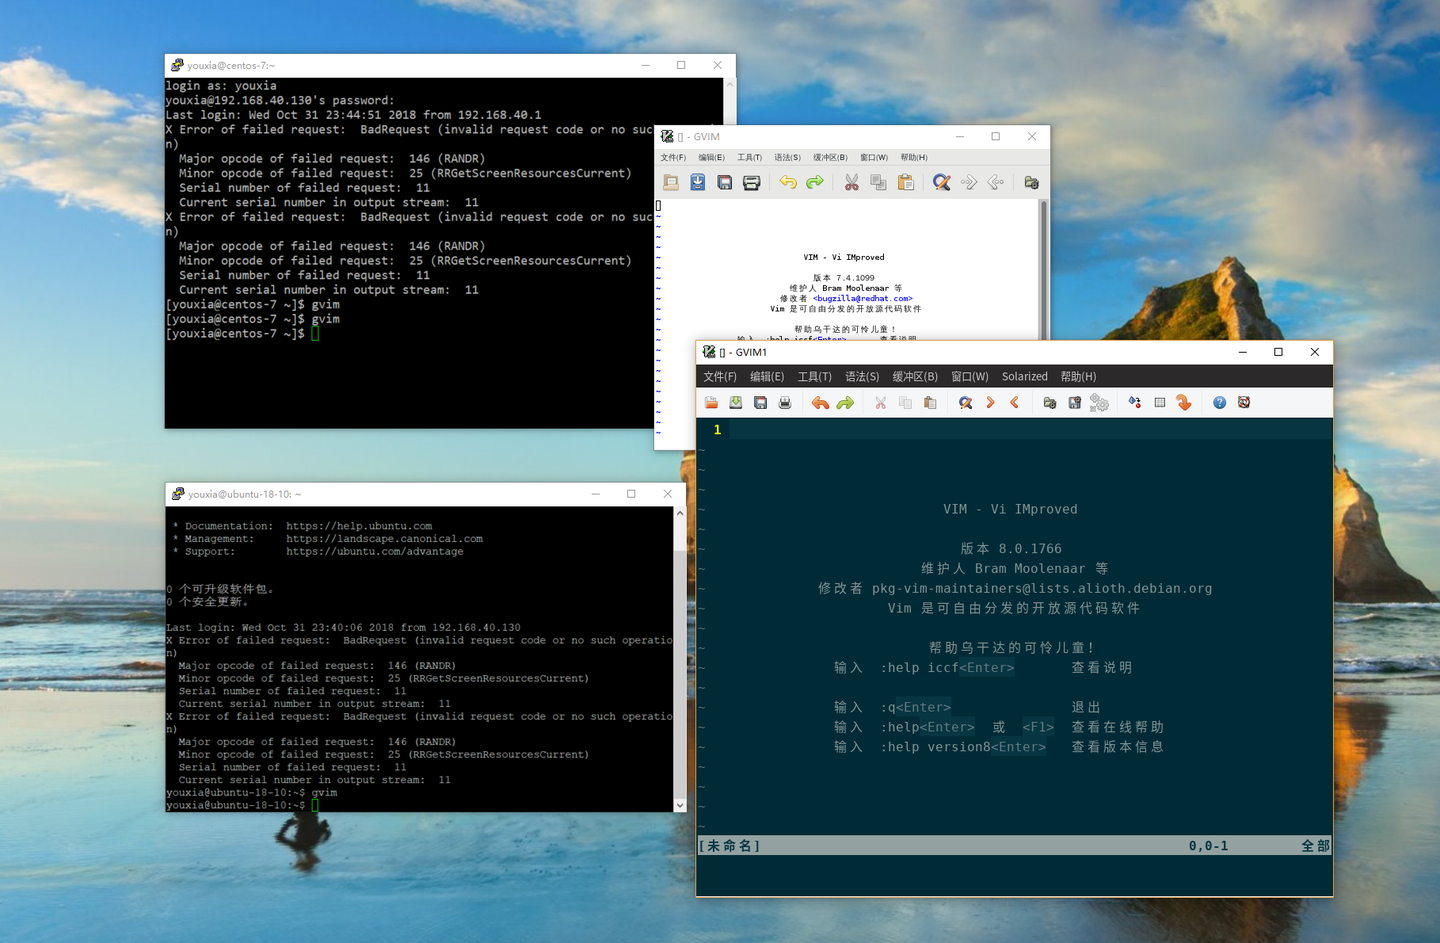Open the Solarized menu in GVIM1

pos(1024,376)
